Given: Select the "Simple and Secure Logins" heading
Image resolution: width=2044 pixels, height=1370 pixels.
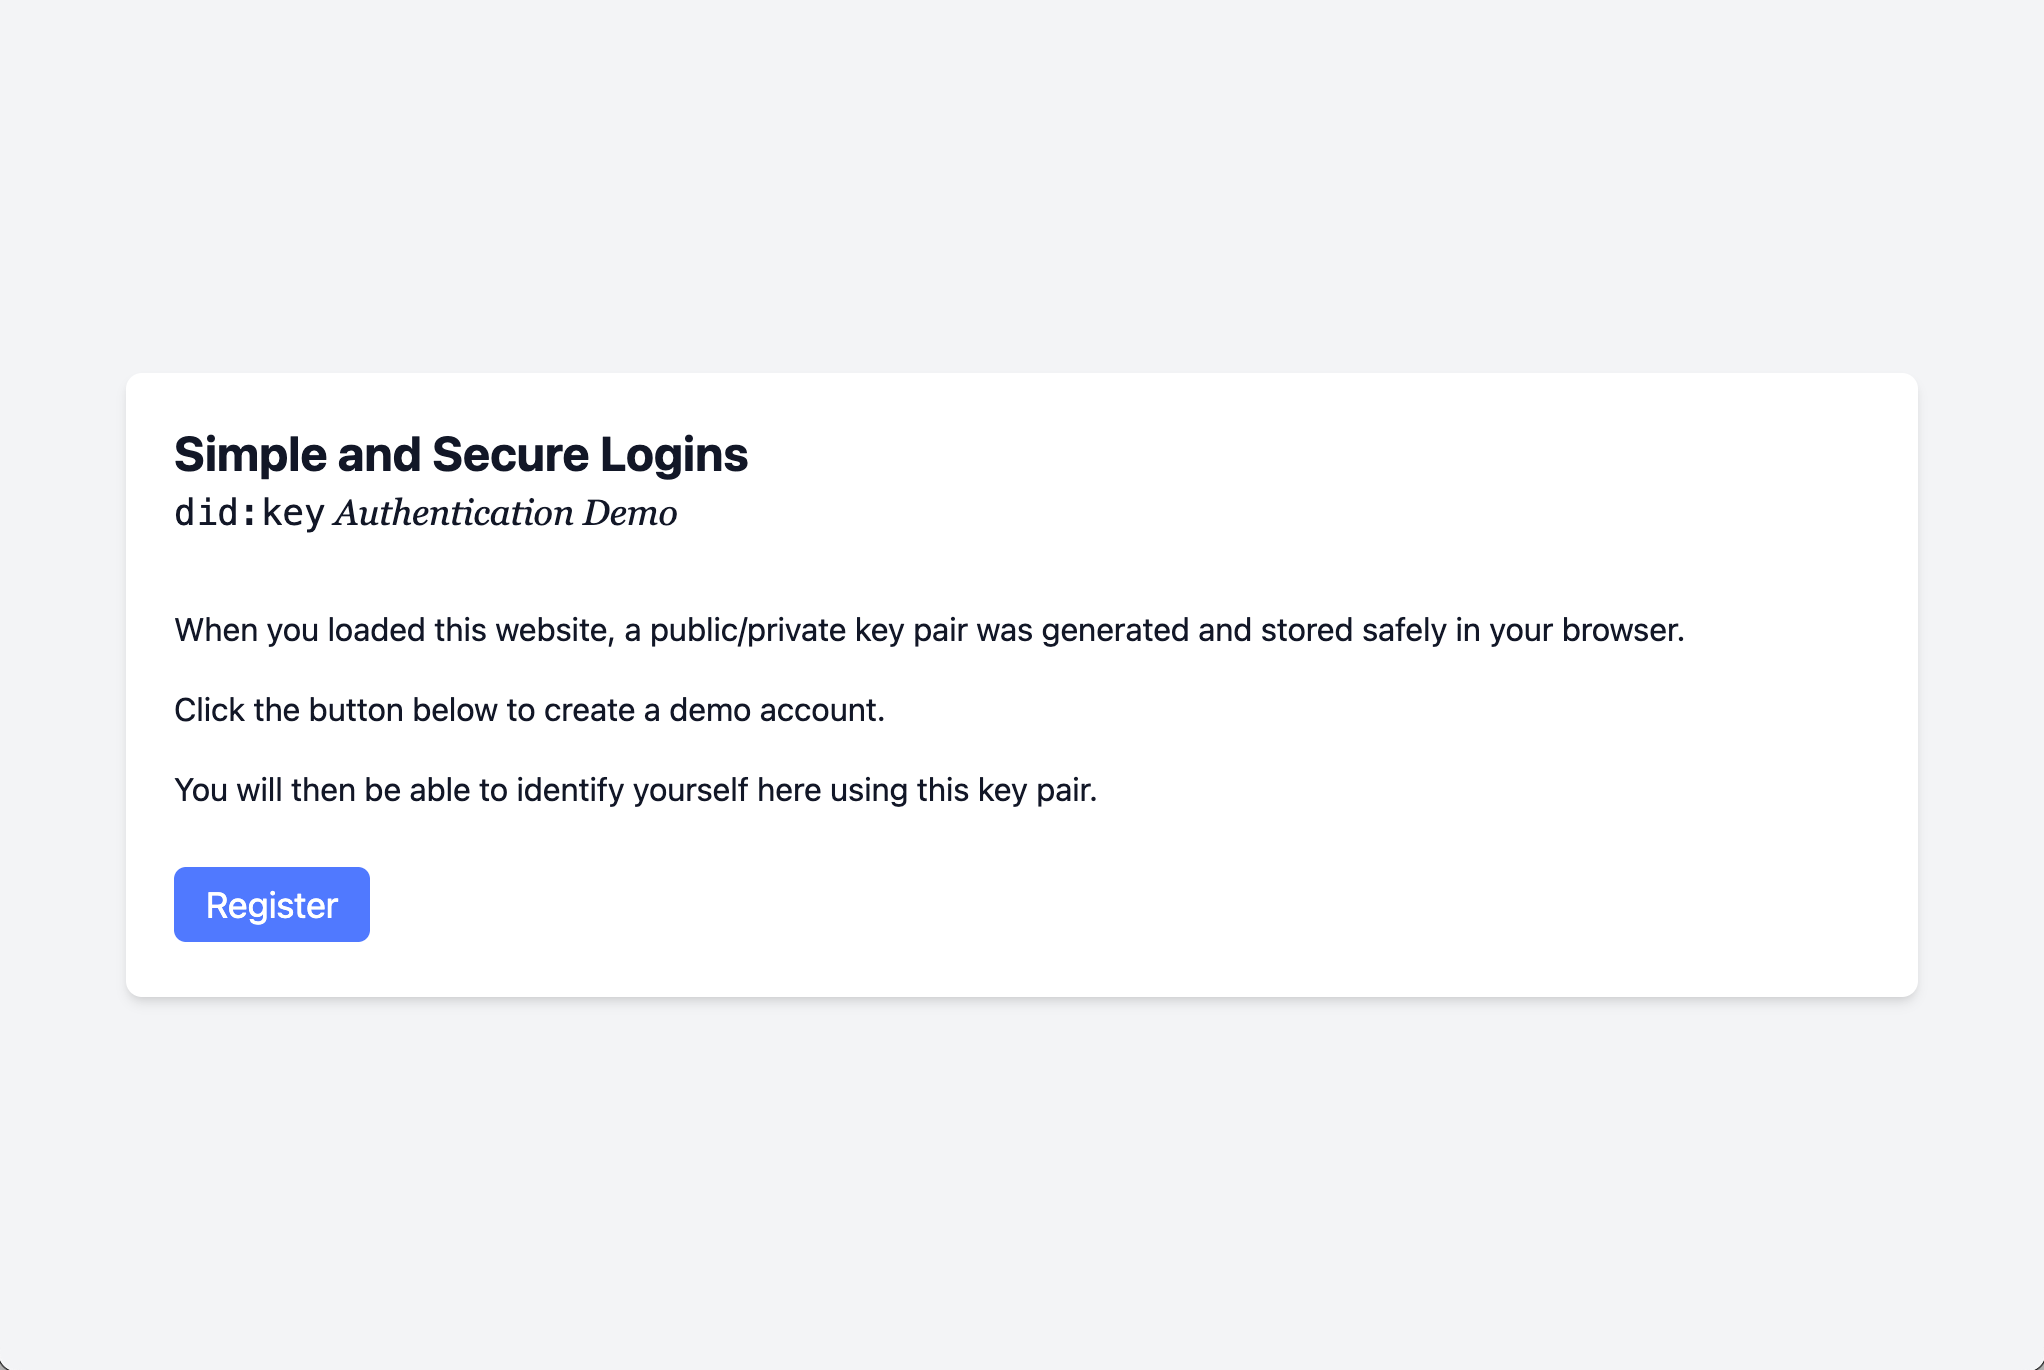Looking at the screenshot, I should [460, 454].
